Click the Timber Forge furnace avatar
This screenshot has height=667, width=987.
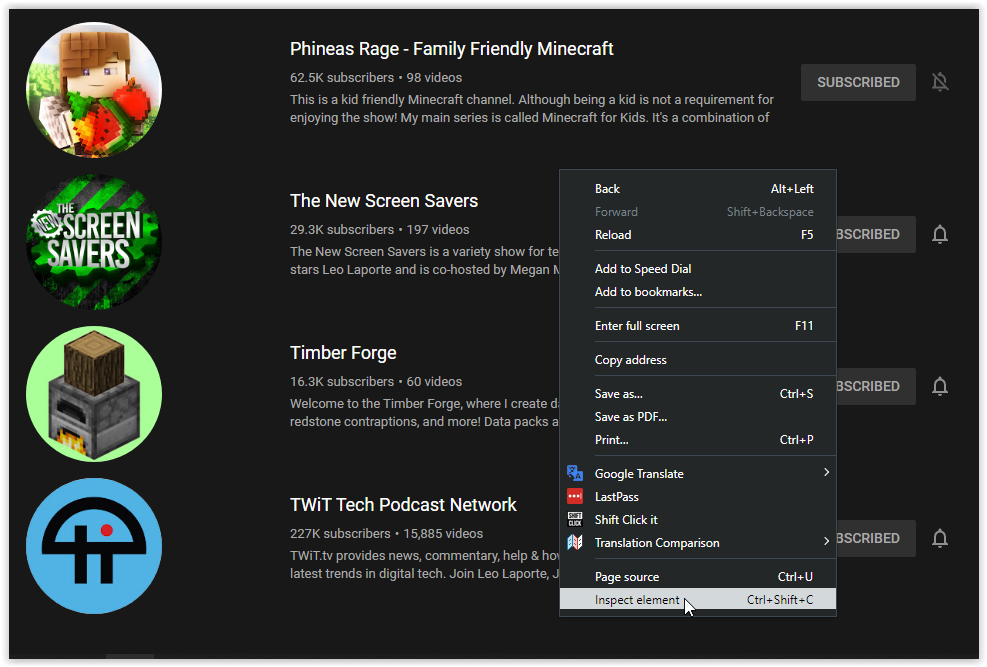[93, 393]
